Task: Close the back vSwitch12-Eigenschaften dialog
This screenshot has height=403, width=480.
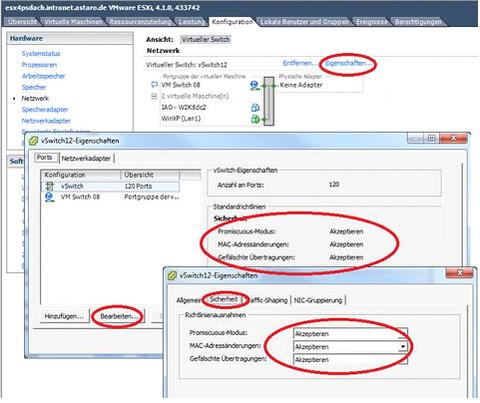Action: (453, 138)
